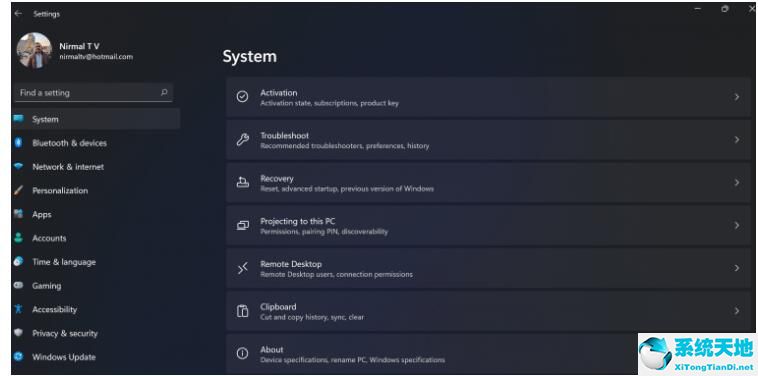
Task: Open Network & internet settings
Action: click(68, 167)
